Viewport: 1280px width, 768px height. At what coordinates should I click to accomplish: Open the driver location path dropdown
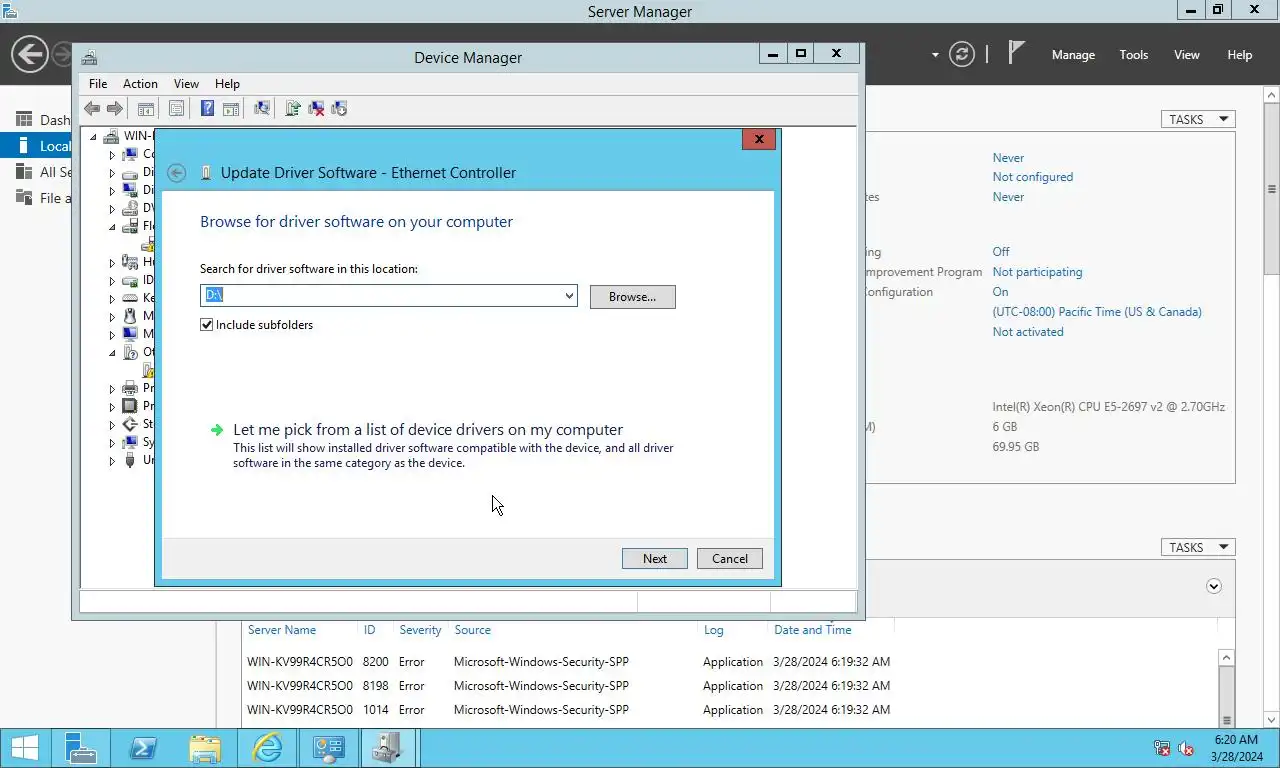569,296
